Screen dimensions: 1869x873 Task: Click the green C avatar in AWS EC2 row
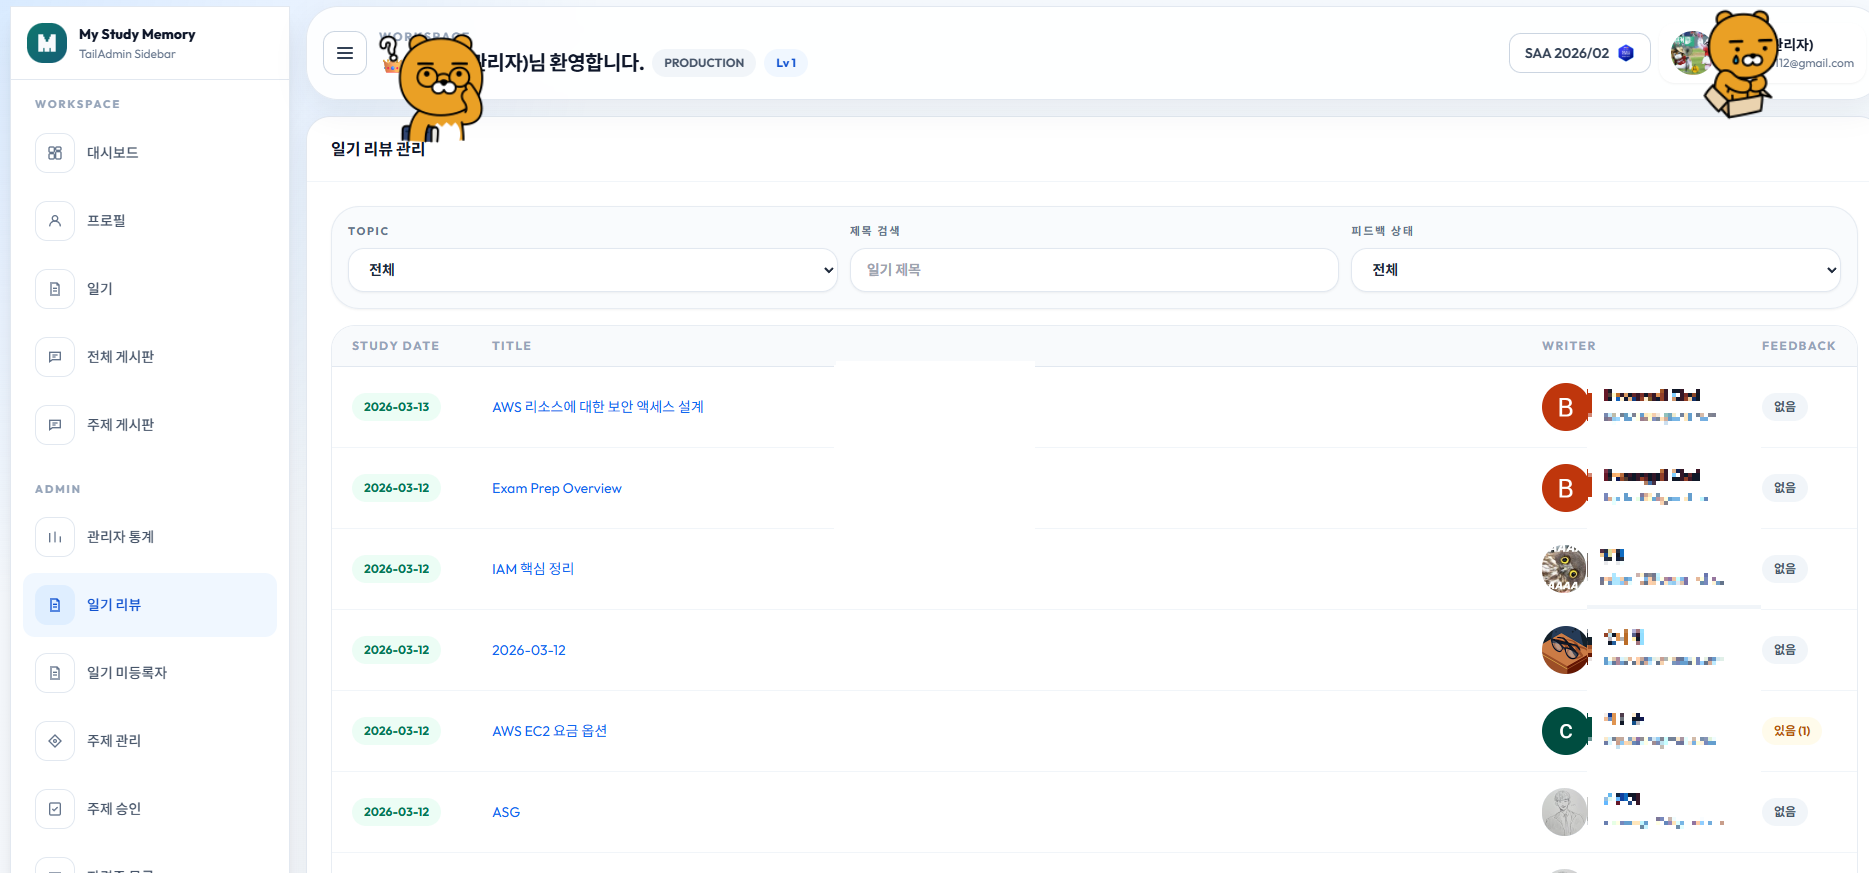tap(1566, 731)
